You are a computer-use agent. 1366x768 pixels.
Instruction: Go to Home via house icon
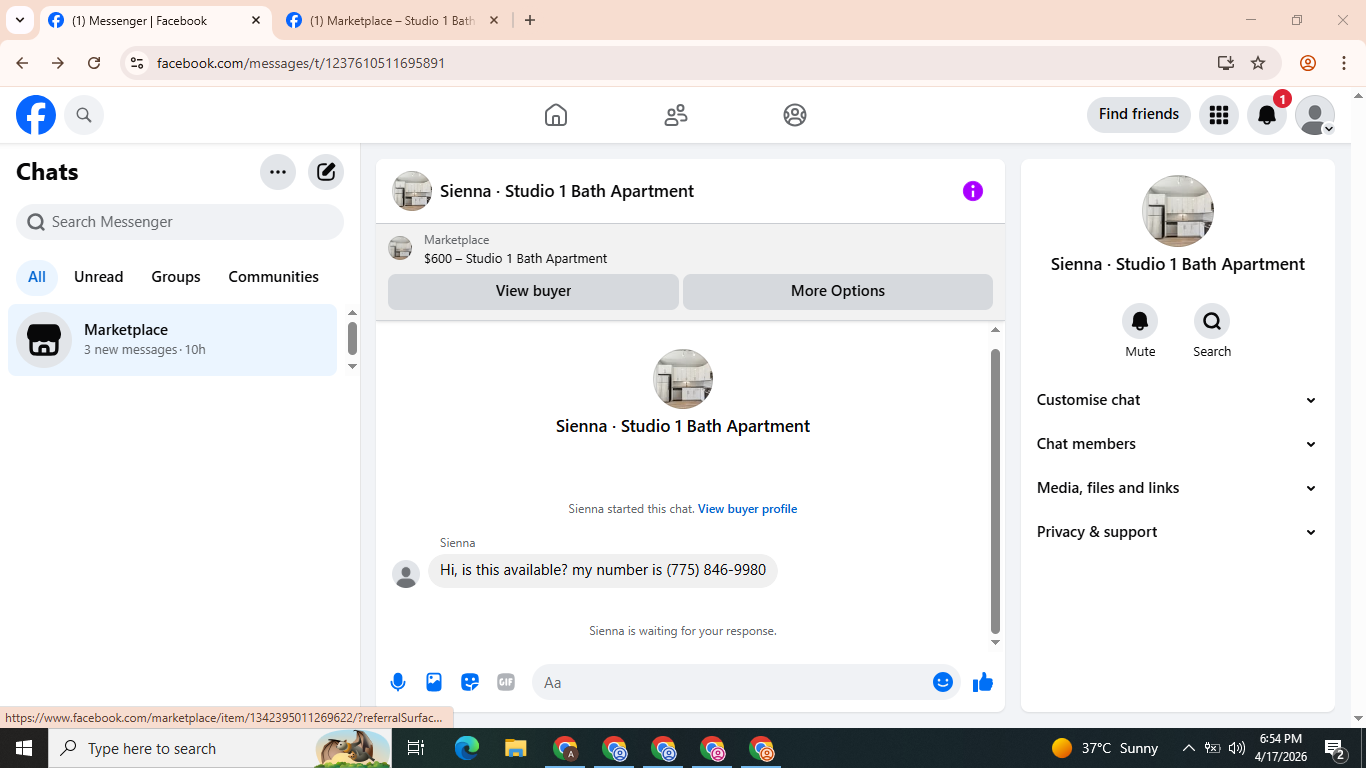point(556,115)
